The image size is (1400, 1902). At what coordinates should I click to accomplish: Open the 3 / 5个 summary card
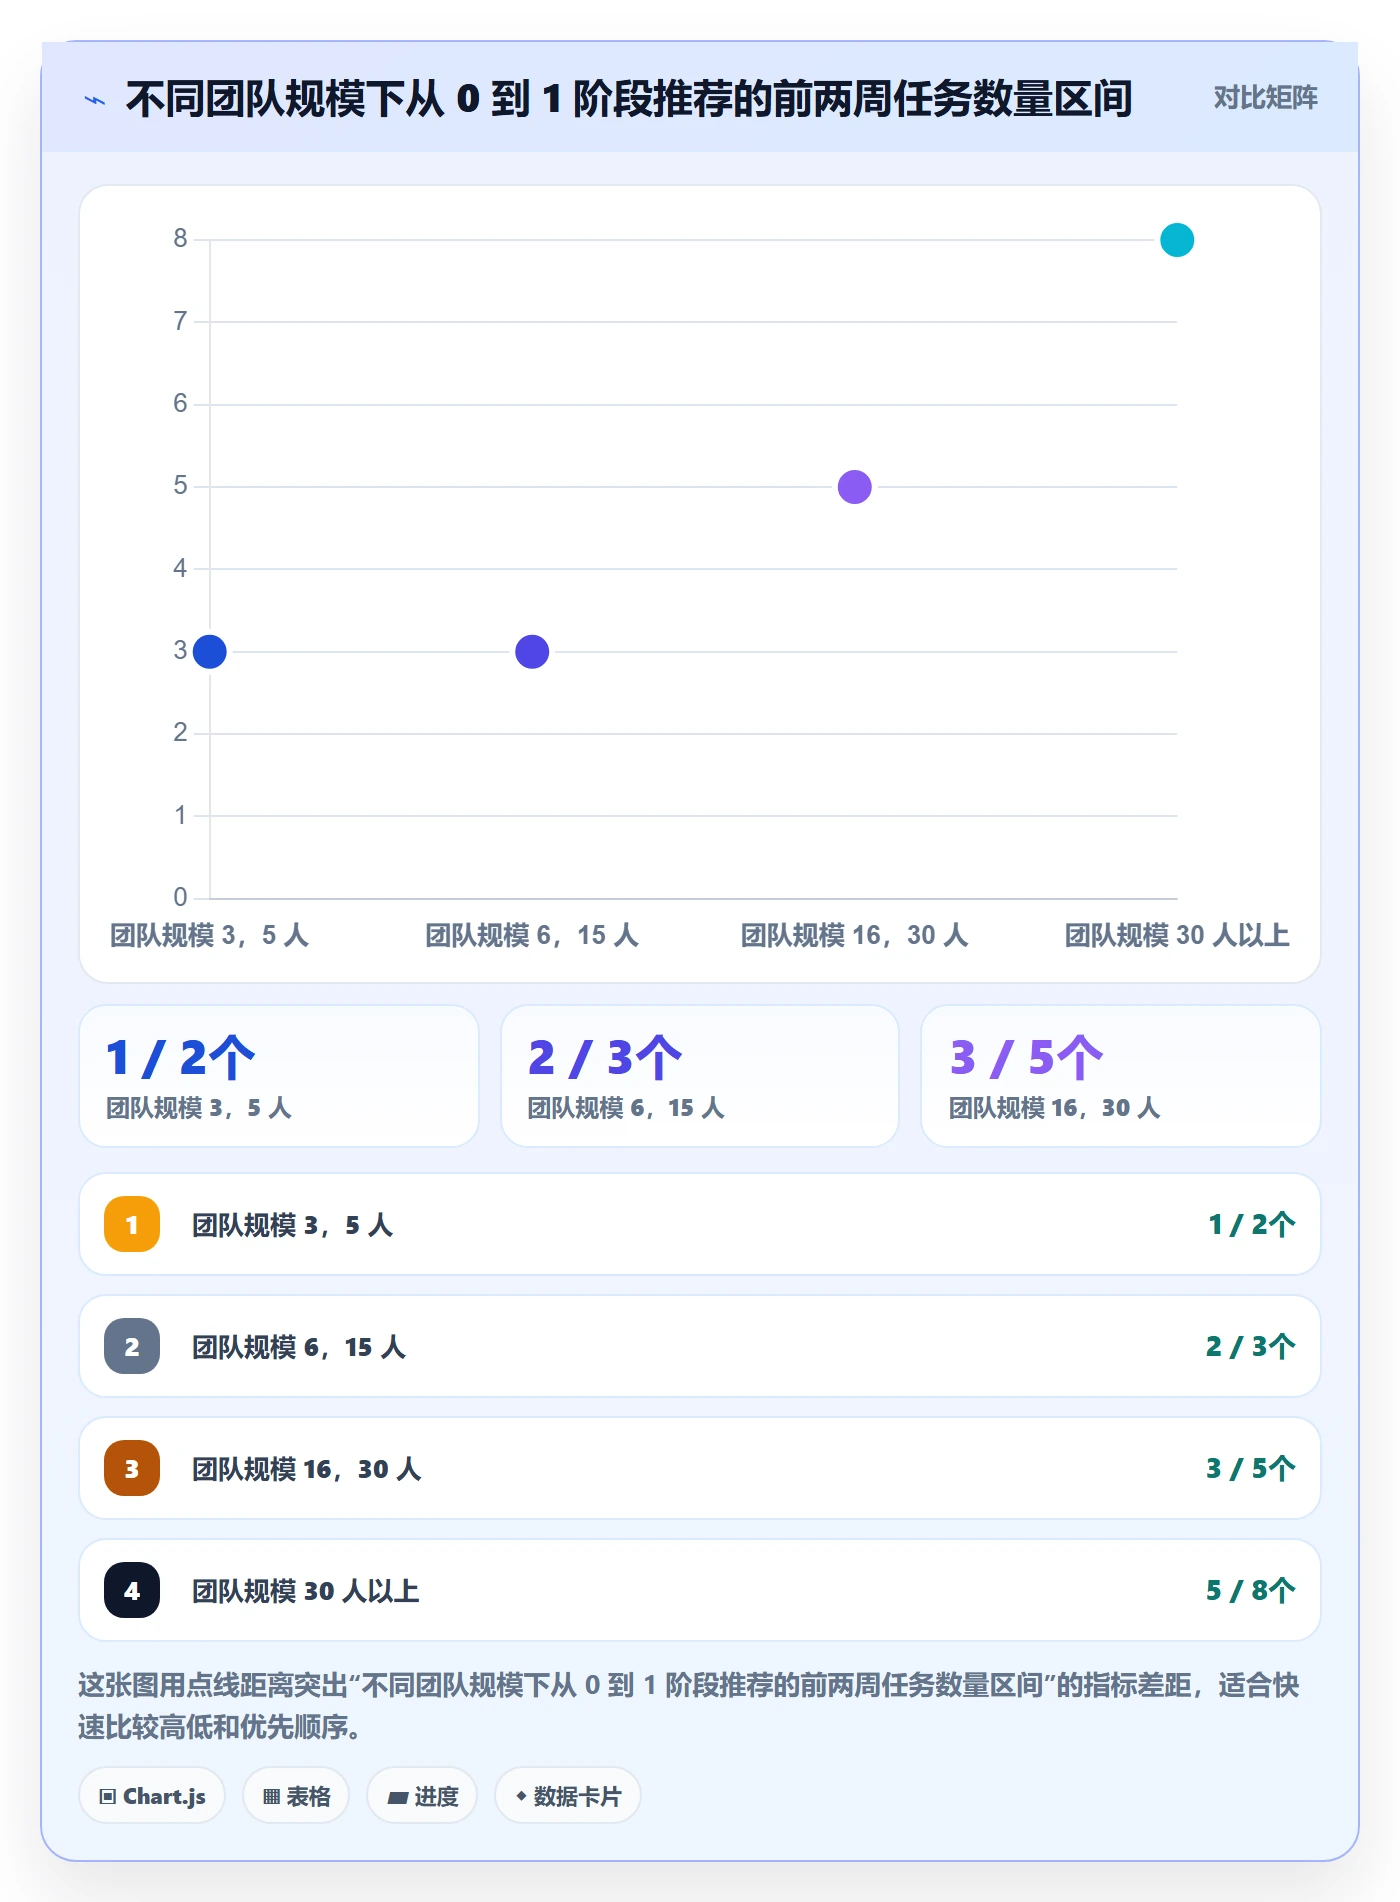coord(1121,1076)
